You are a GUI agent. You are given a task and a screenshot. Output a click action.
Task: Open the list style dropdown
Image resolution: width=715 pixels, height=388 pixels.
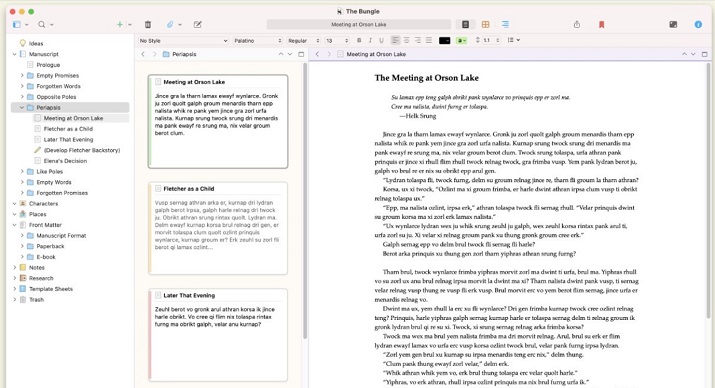(514, 40)
